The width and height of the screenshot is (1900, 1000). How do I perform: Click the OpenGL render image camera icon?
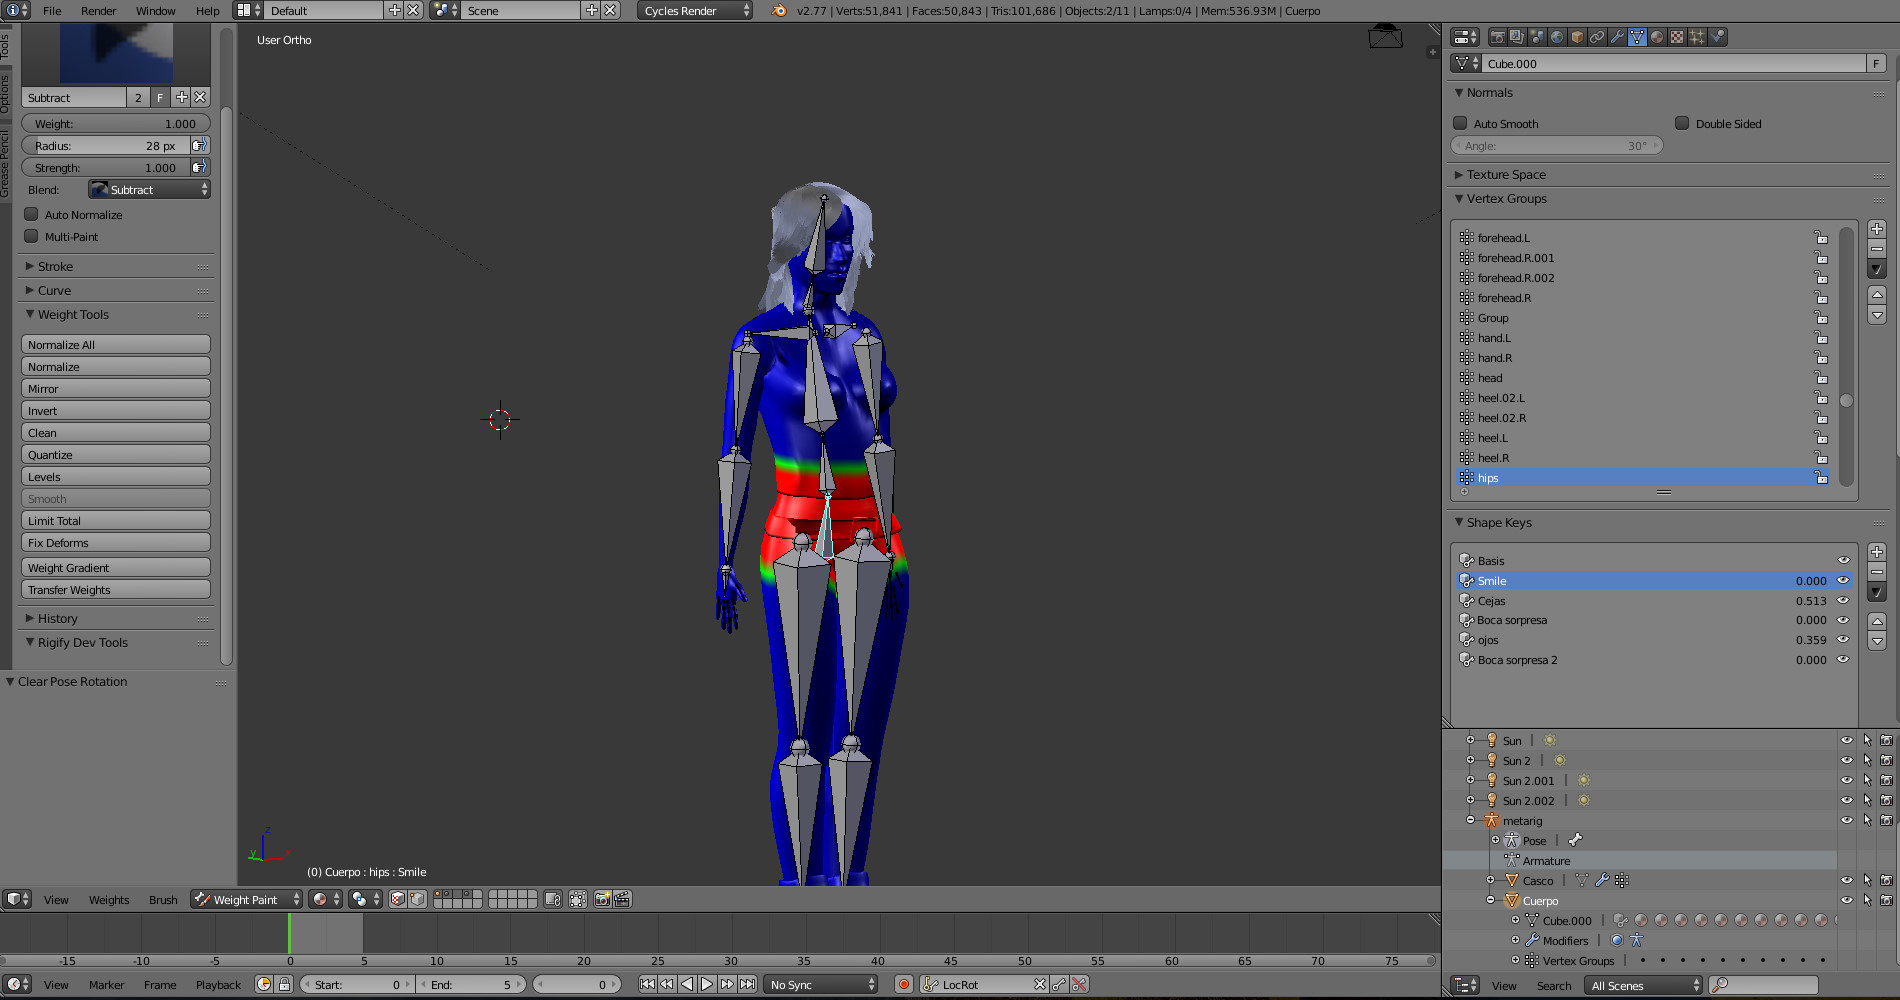(x=602, y=899)
